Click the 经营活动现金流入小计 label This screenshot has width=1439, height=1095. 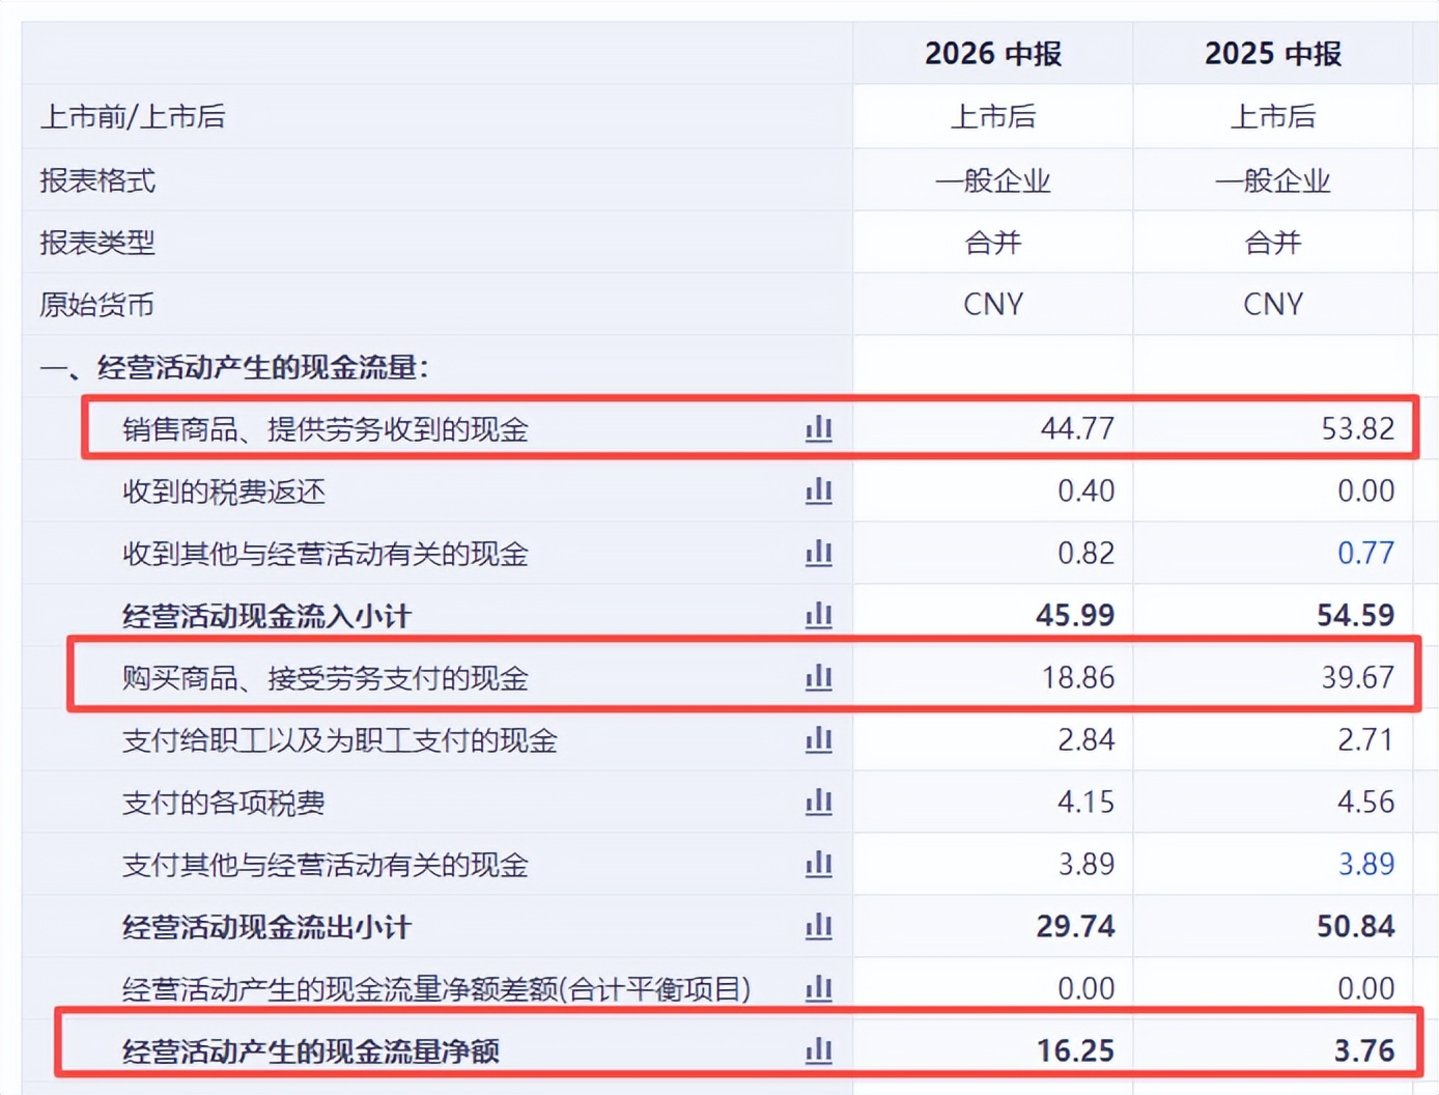[266, 615]
